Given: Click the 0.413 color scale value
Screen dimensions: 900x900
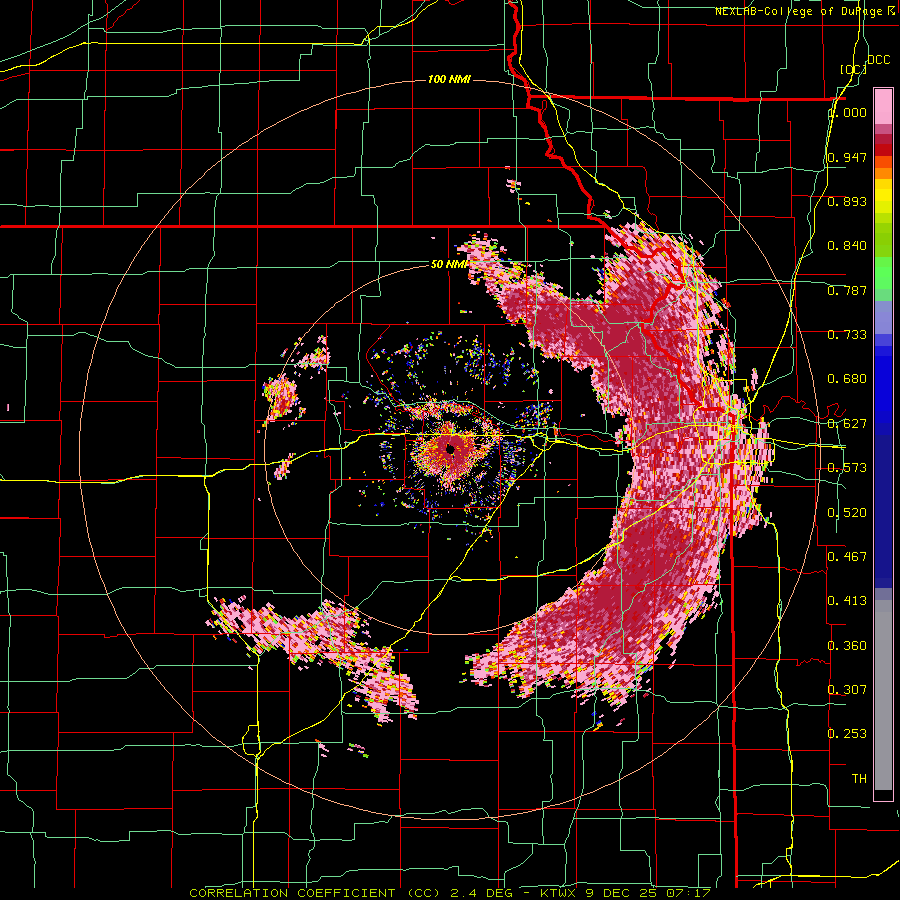Looking at the screenshot, I should (x=847, y=600).
